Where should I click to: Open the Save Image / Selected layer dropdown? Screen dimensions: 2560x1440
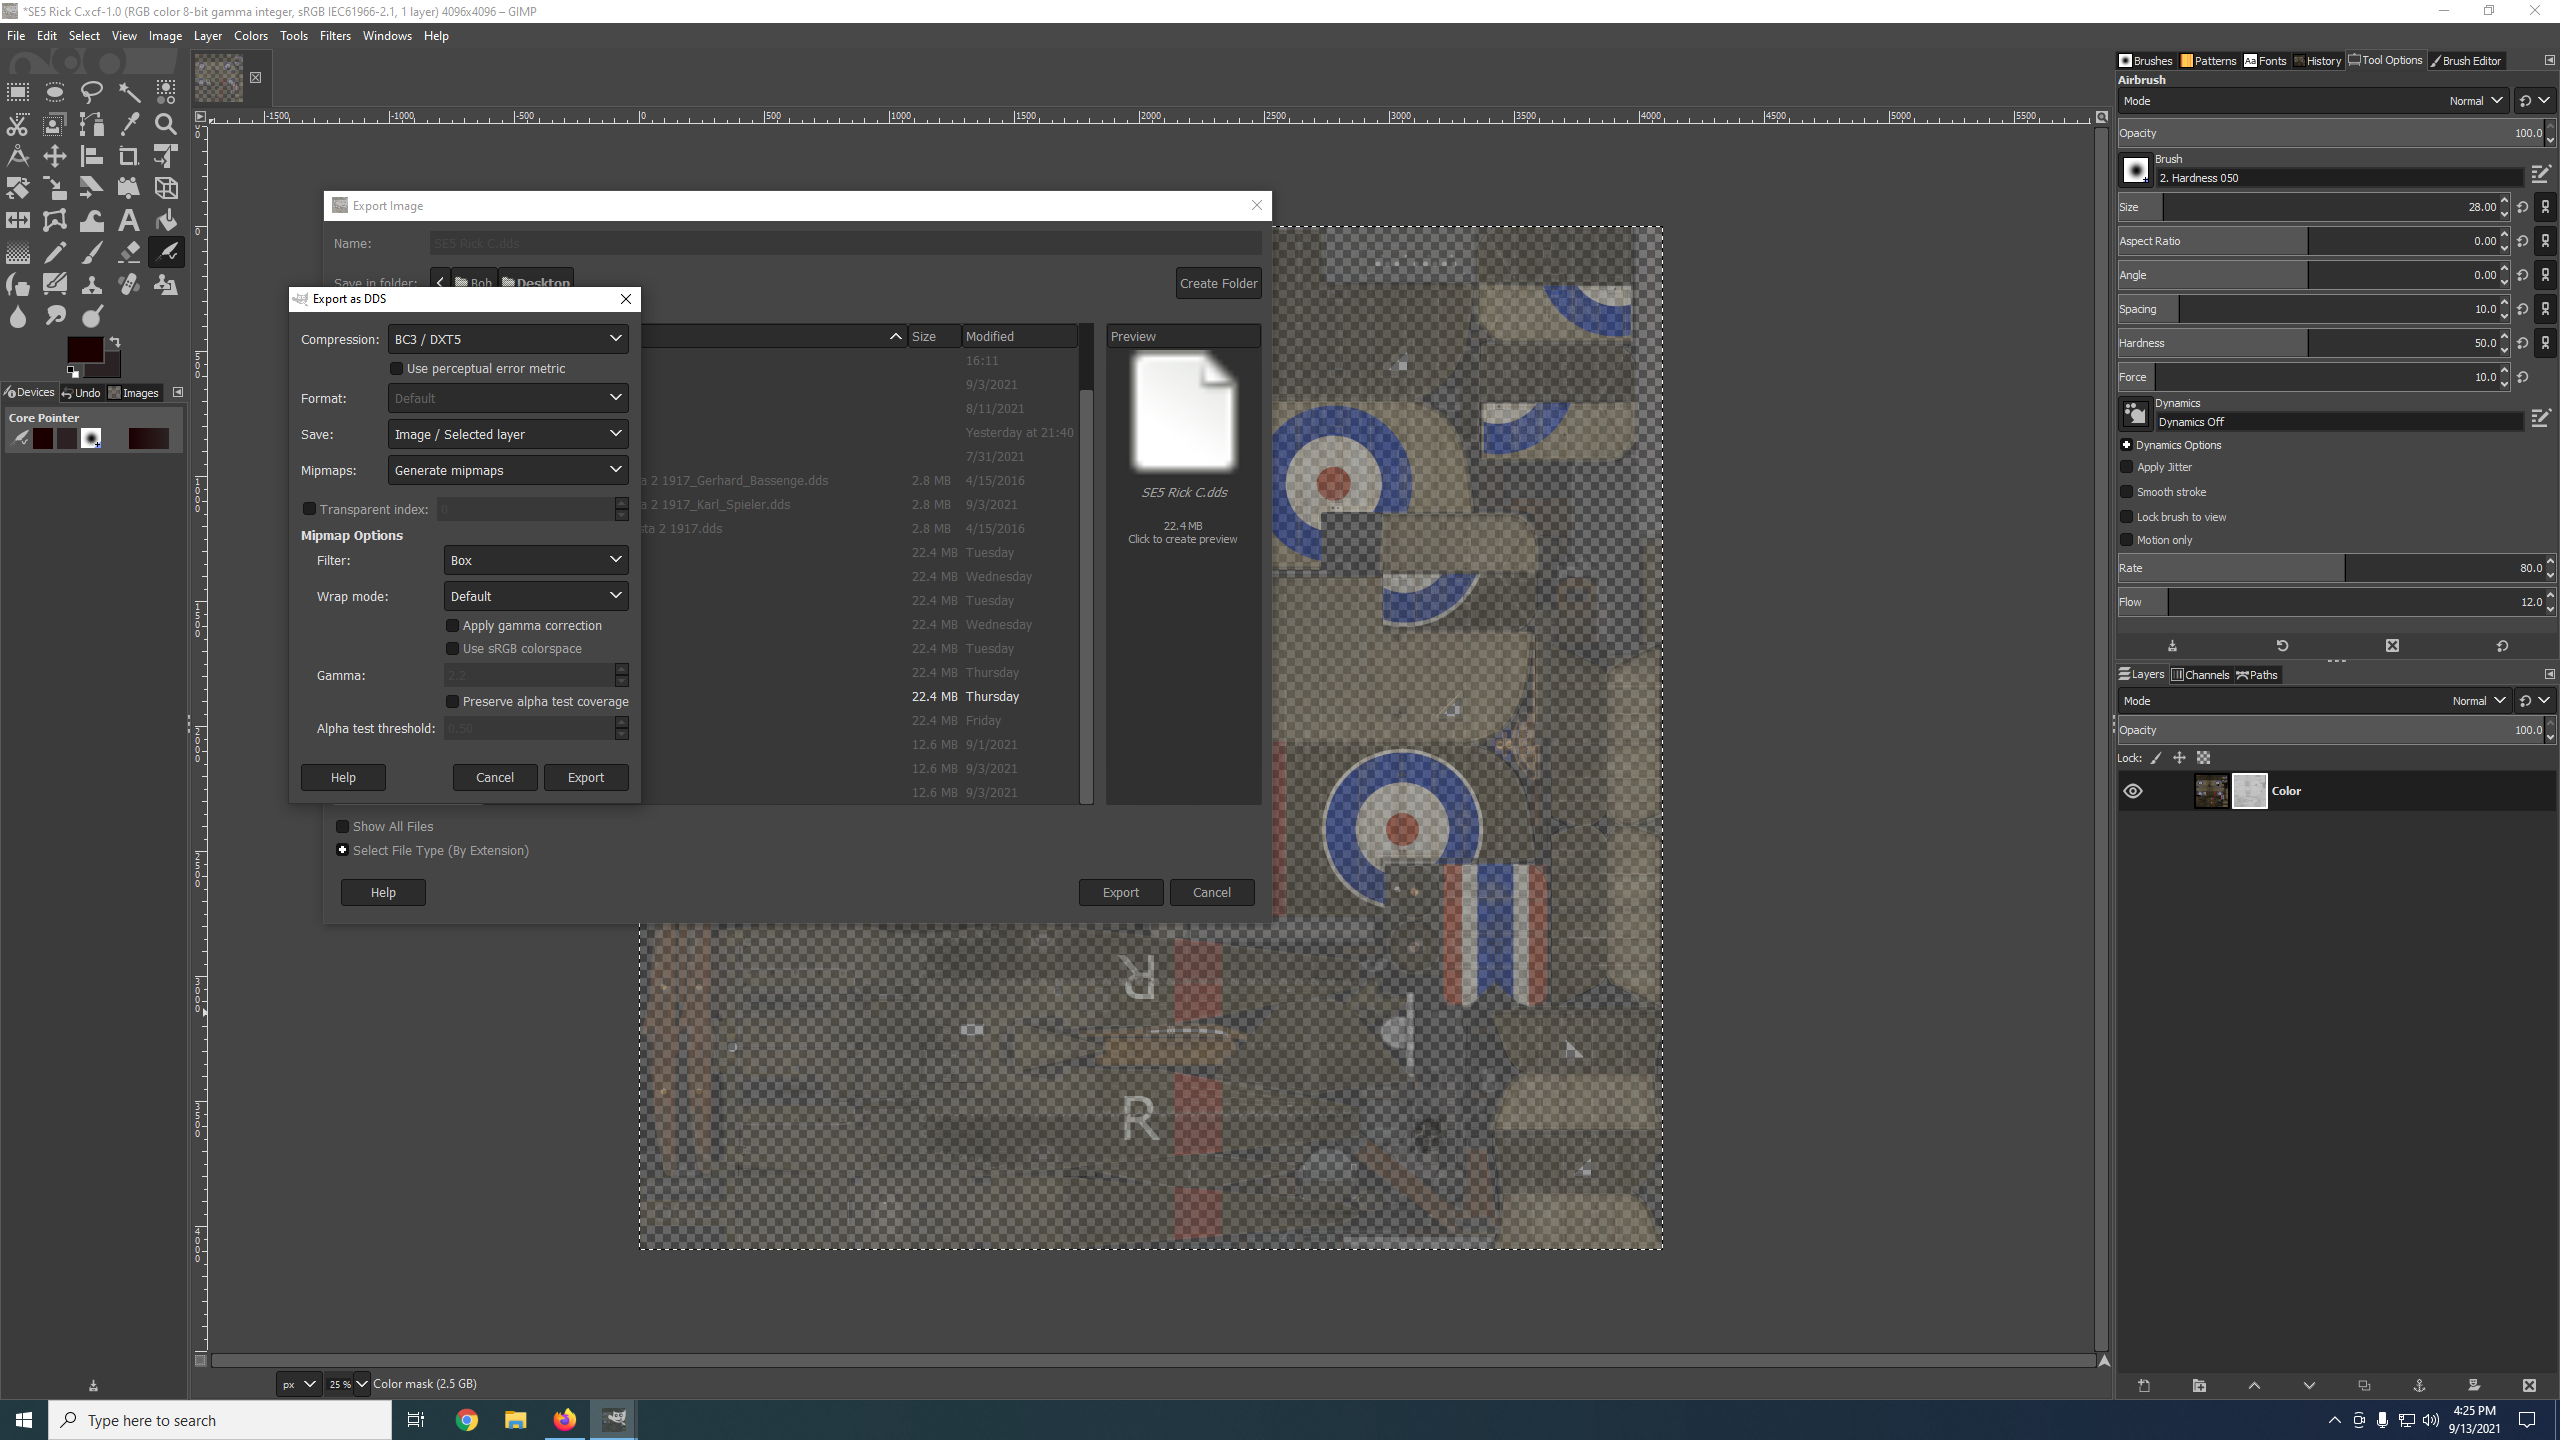(x=508, y=434)
